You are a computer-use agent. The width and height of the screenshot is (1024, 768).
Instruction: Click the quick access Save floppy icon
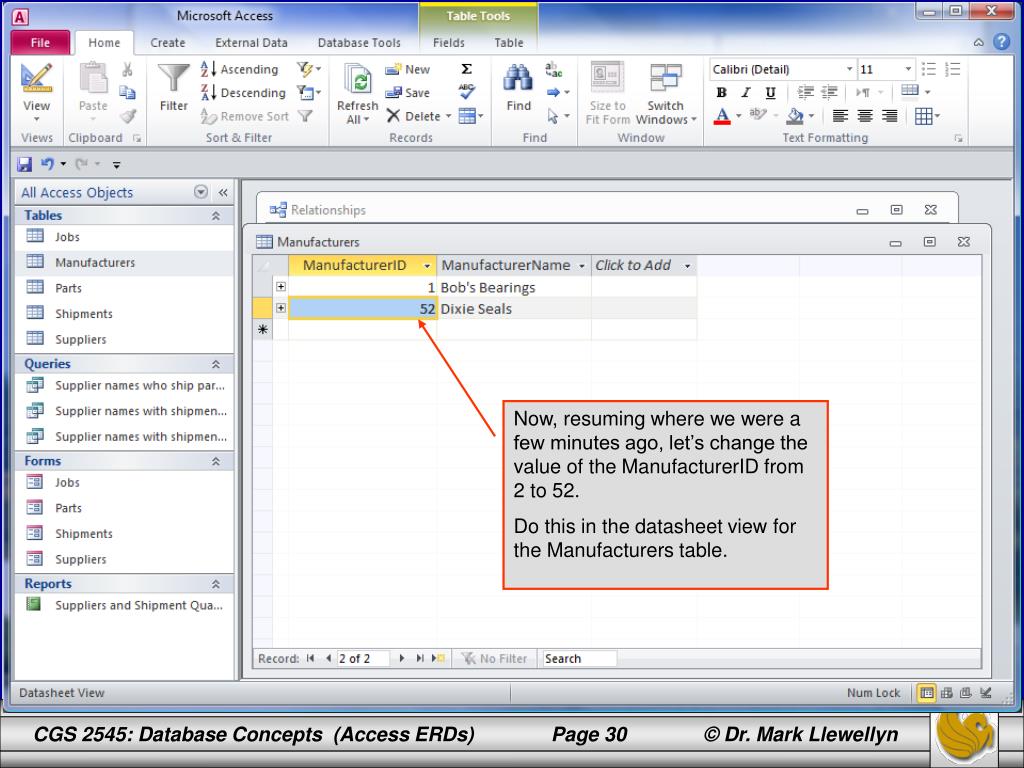pos(25,164)
